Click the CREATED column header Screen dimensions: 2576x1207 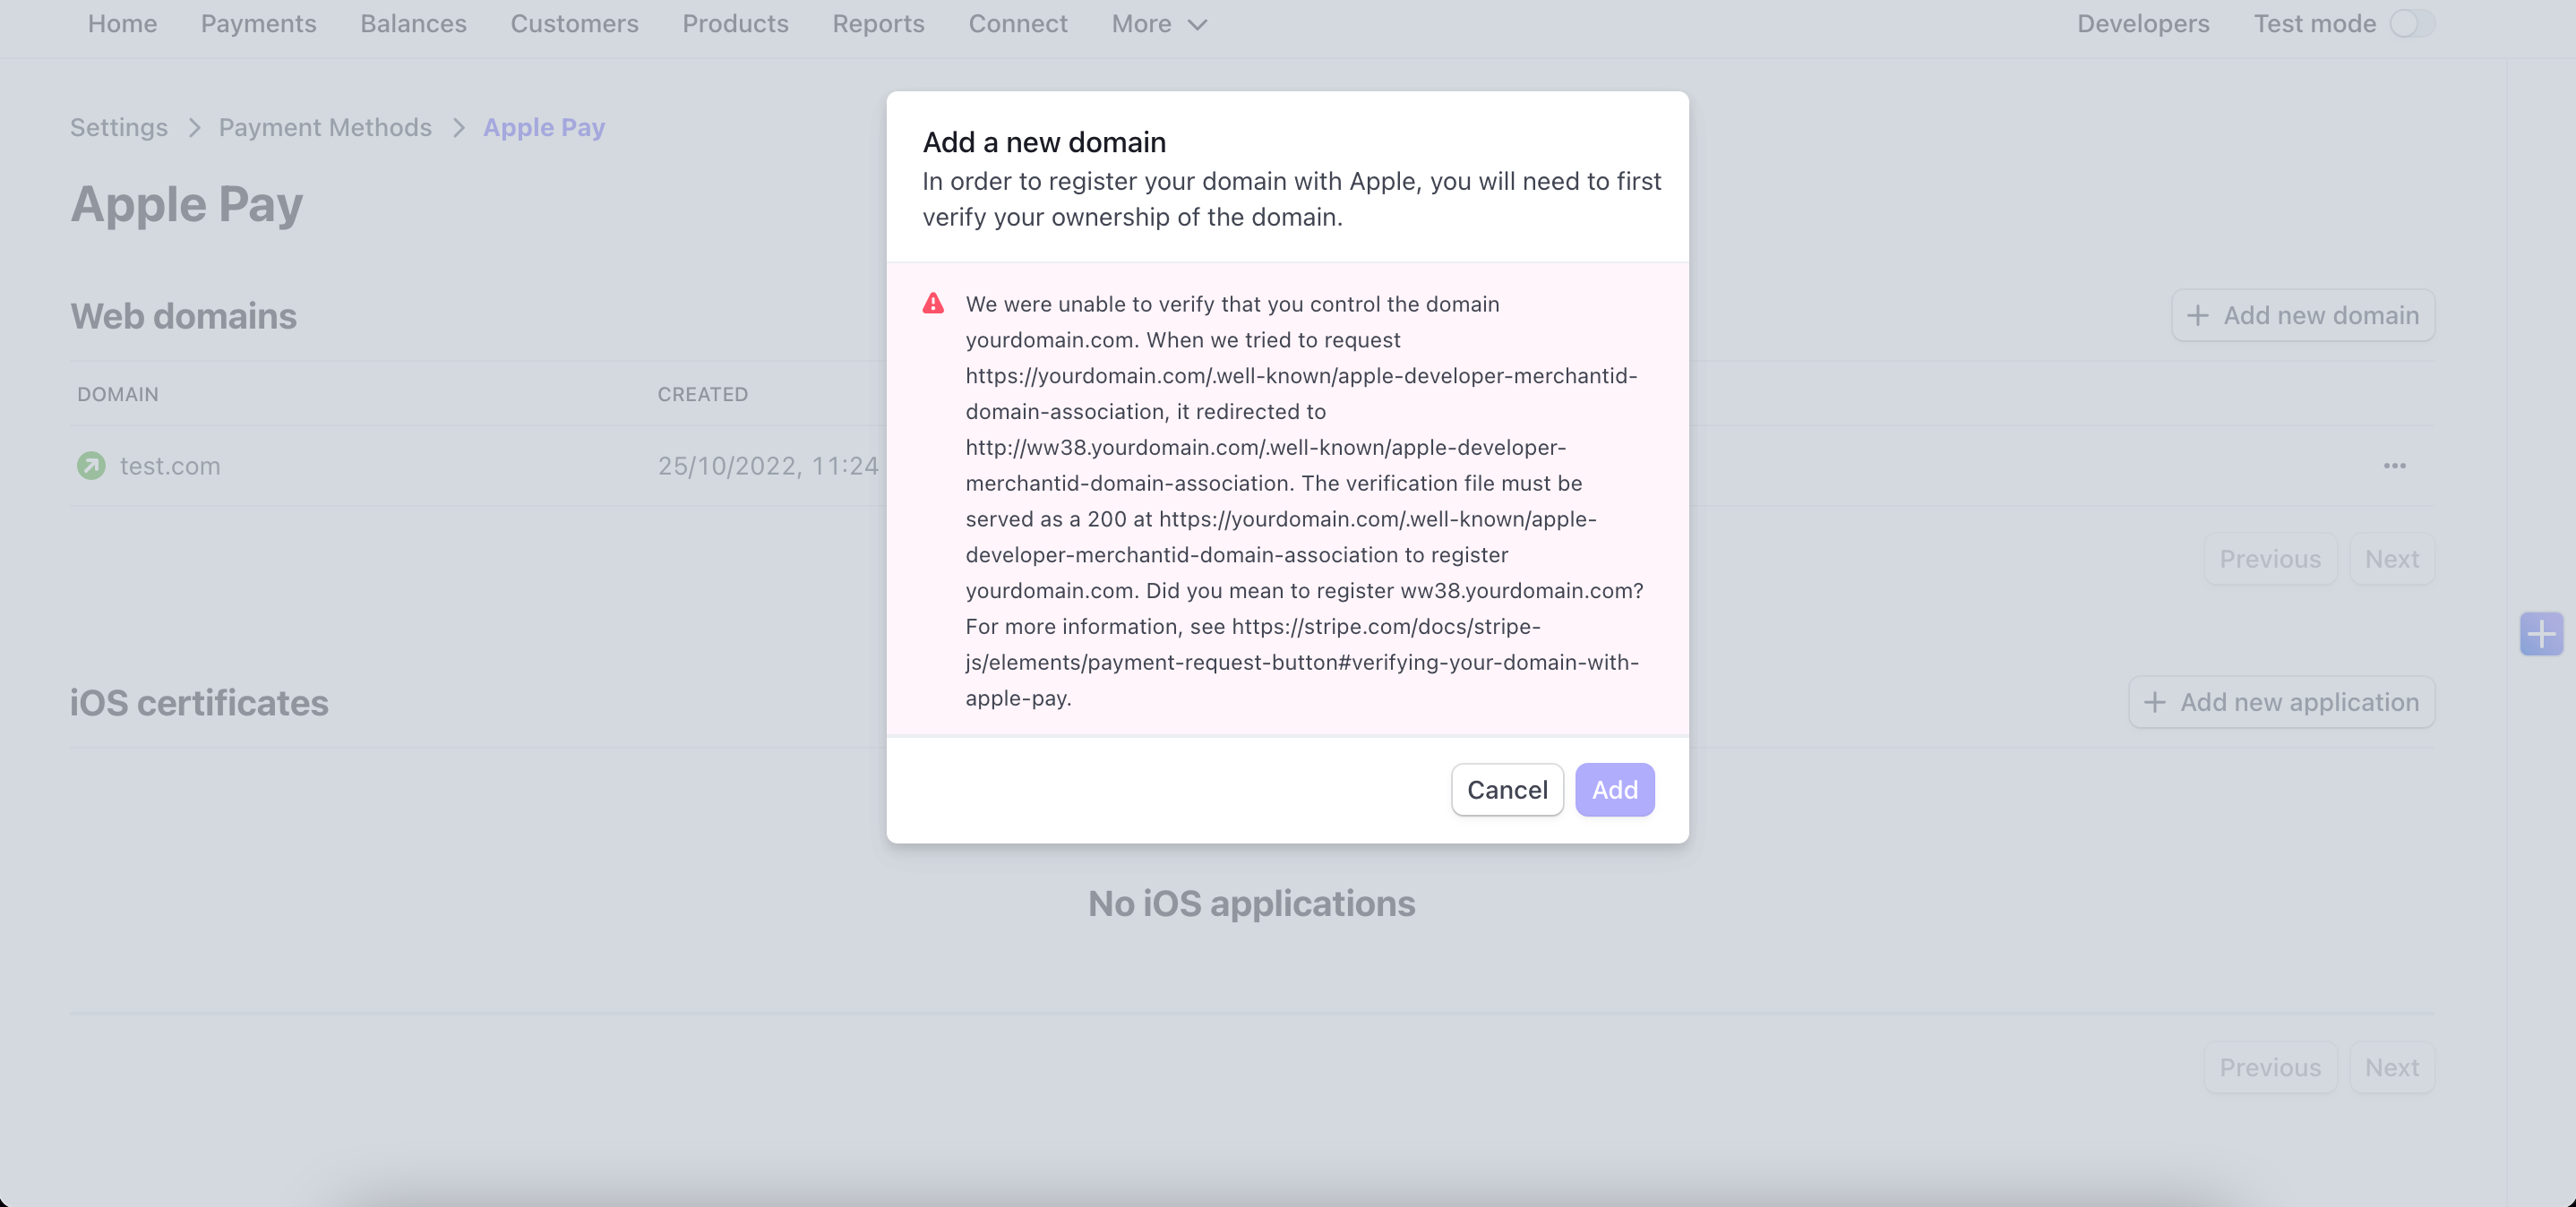tap(702, 394)
